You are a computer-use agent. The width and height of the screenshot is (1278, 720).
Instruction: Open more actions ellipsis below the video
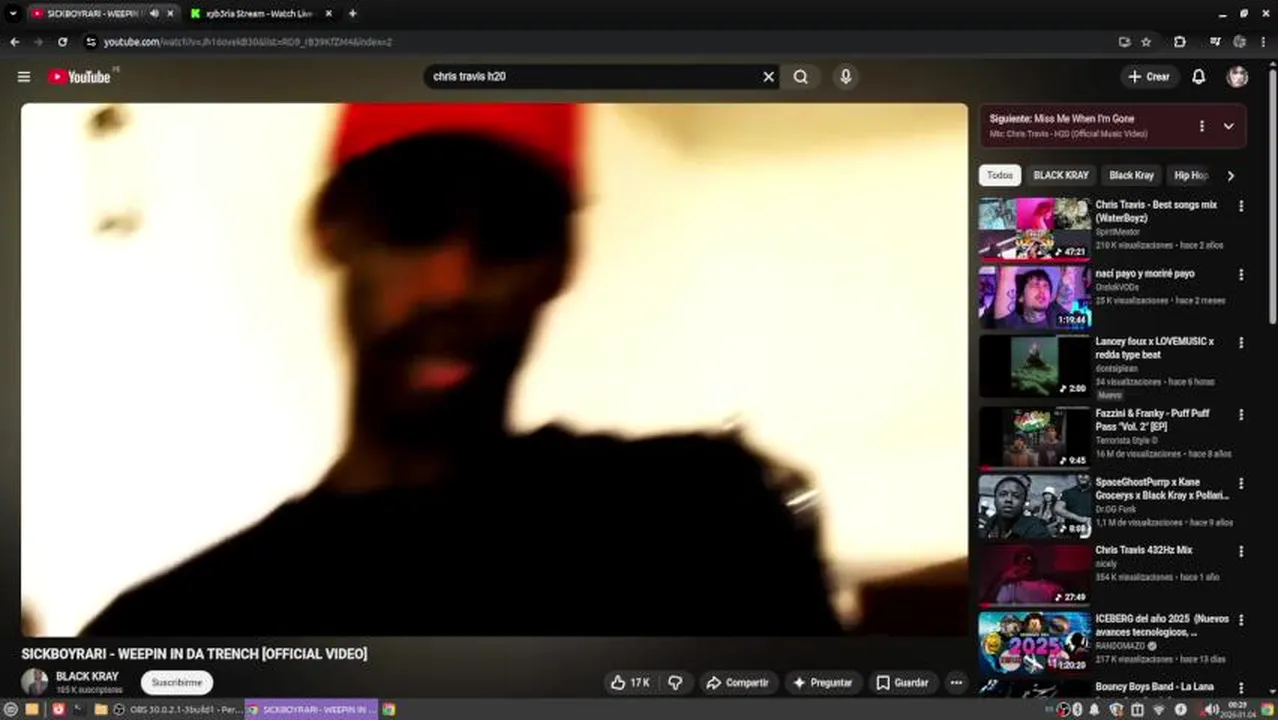pyautogui.click(x=956, y=683)
